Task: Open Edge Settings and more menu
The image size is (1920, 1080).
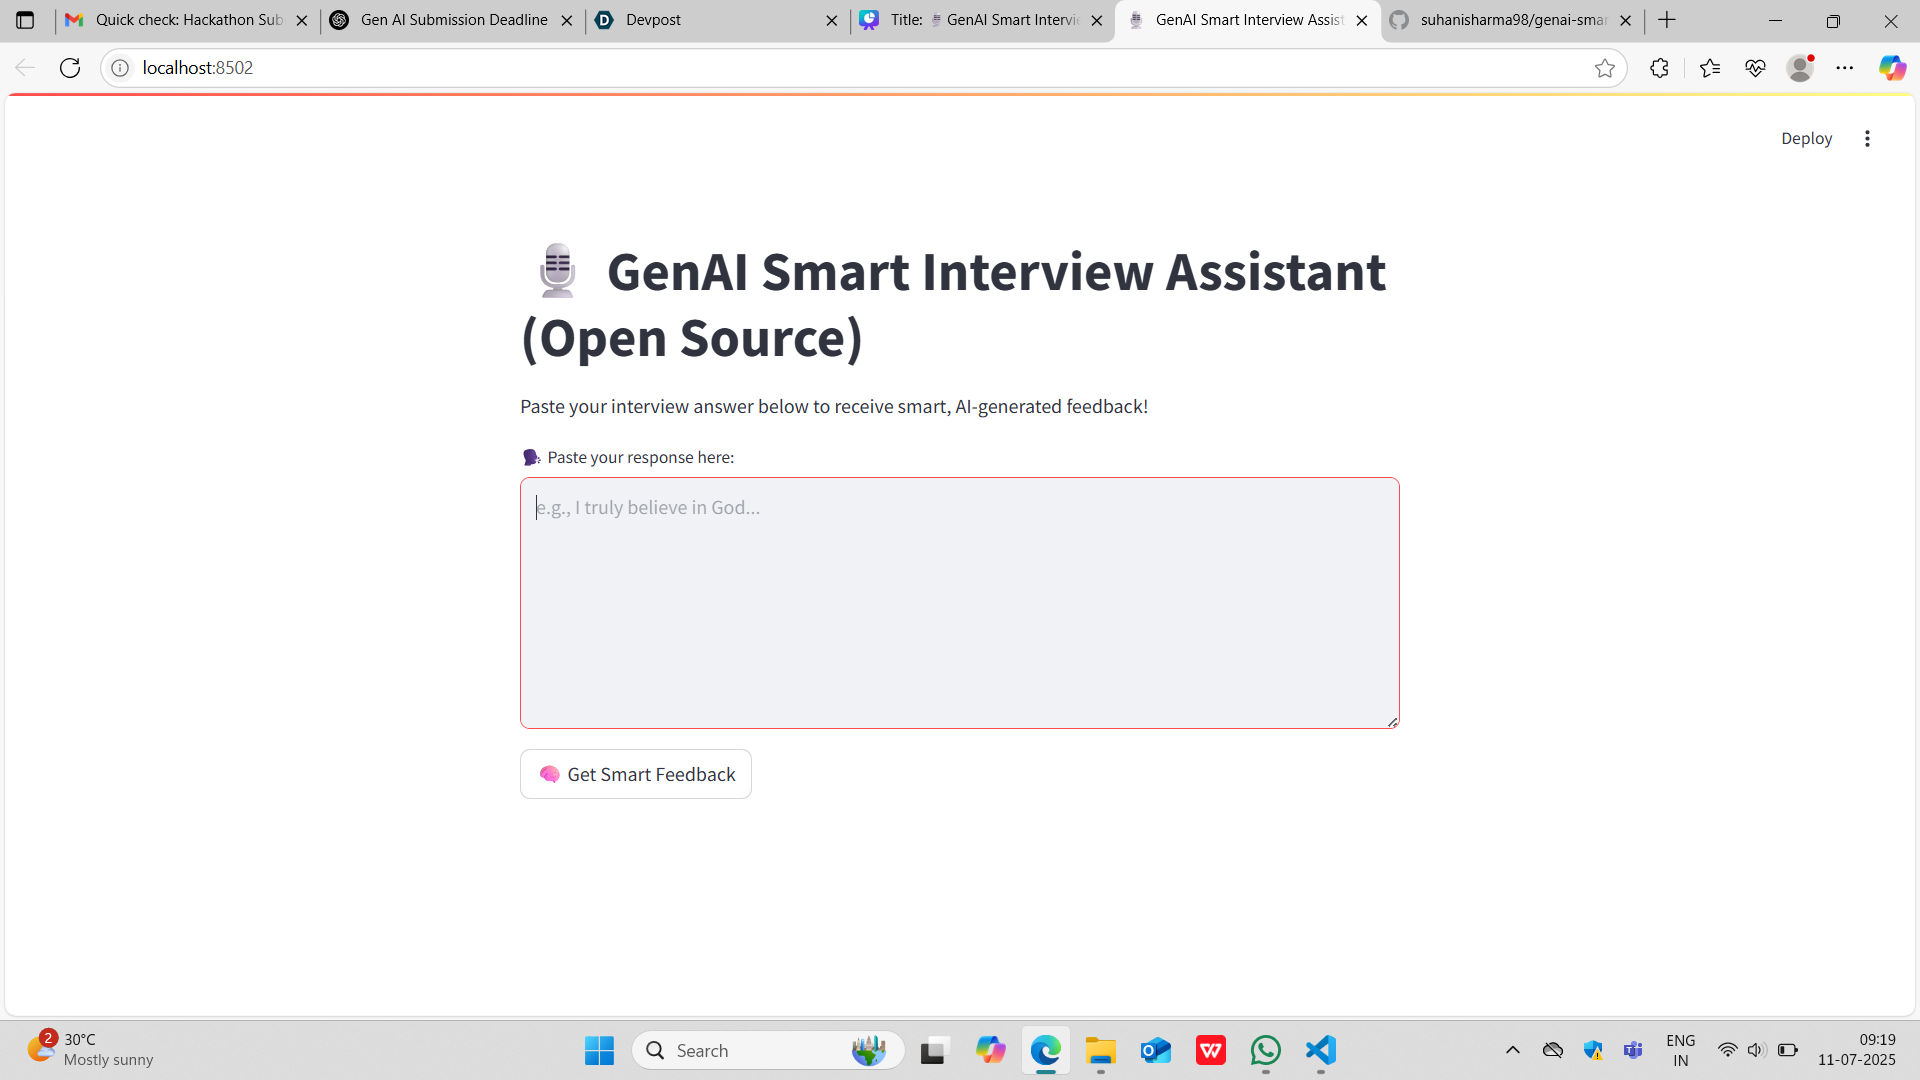Action: (x=1845, y=68)
